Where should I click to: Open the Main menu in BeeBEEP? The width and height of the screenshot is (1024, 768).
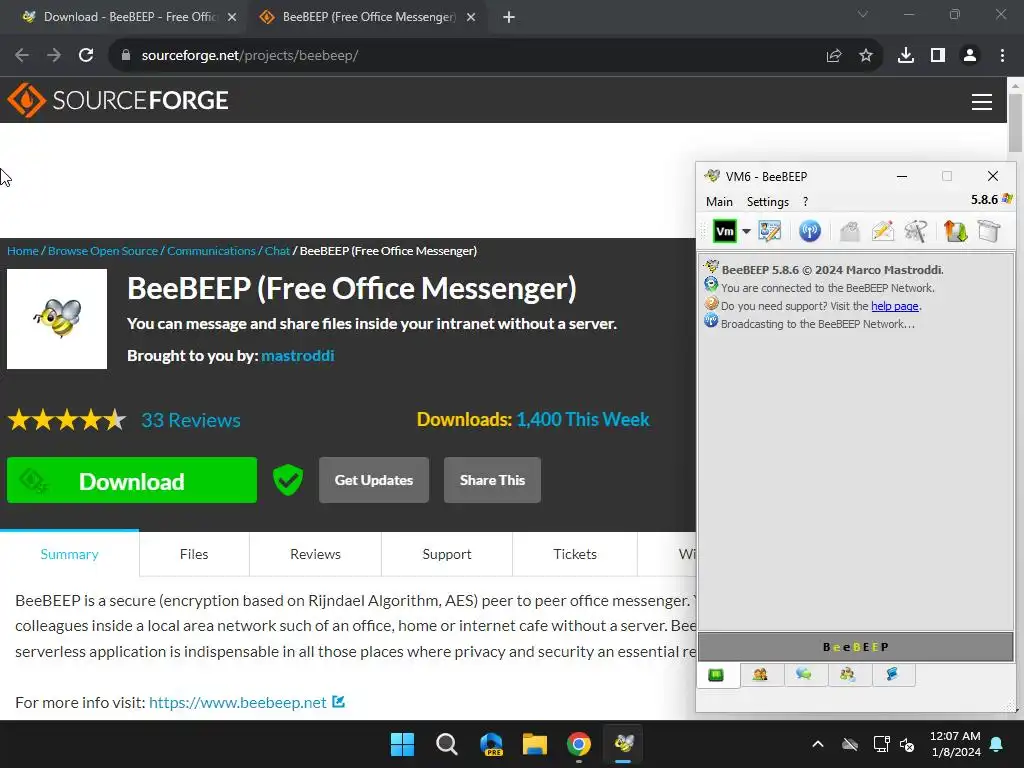[x=719, y=202]
